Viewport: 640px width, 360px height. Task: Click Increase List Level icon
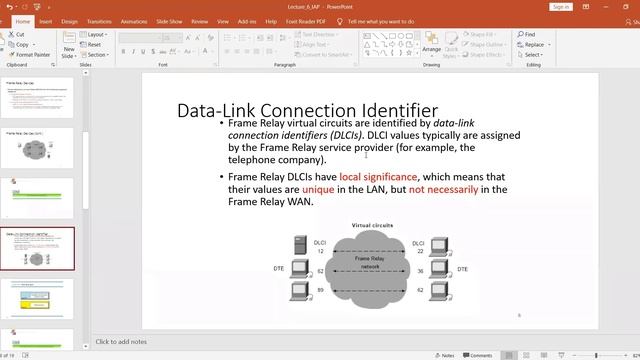[270, 38]
